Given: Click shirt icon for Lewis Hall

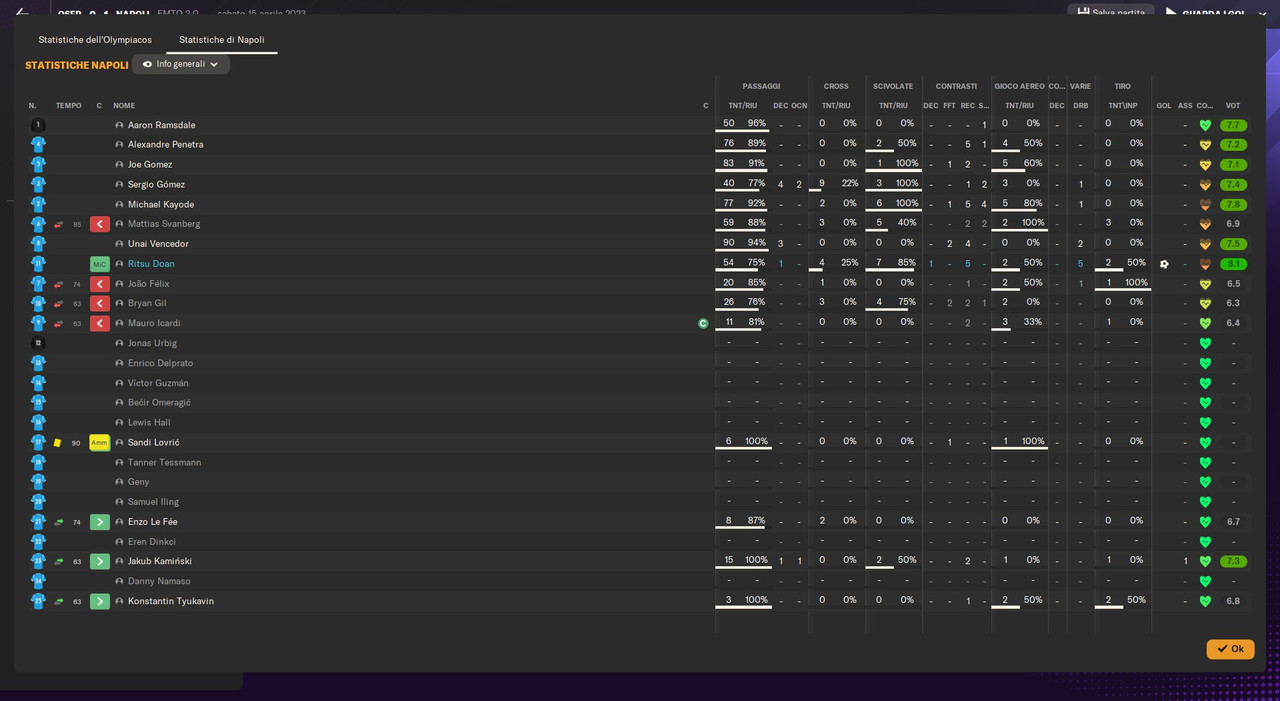Looking at the screenshot, I should pyautogui.click(x=38, y=422).
